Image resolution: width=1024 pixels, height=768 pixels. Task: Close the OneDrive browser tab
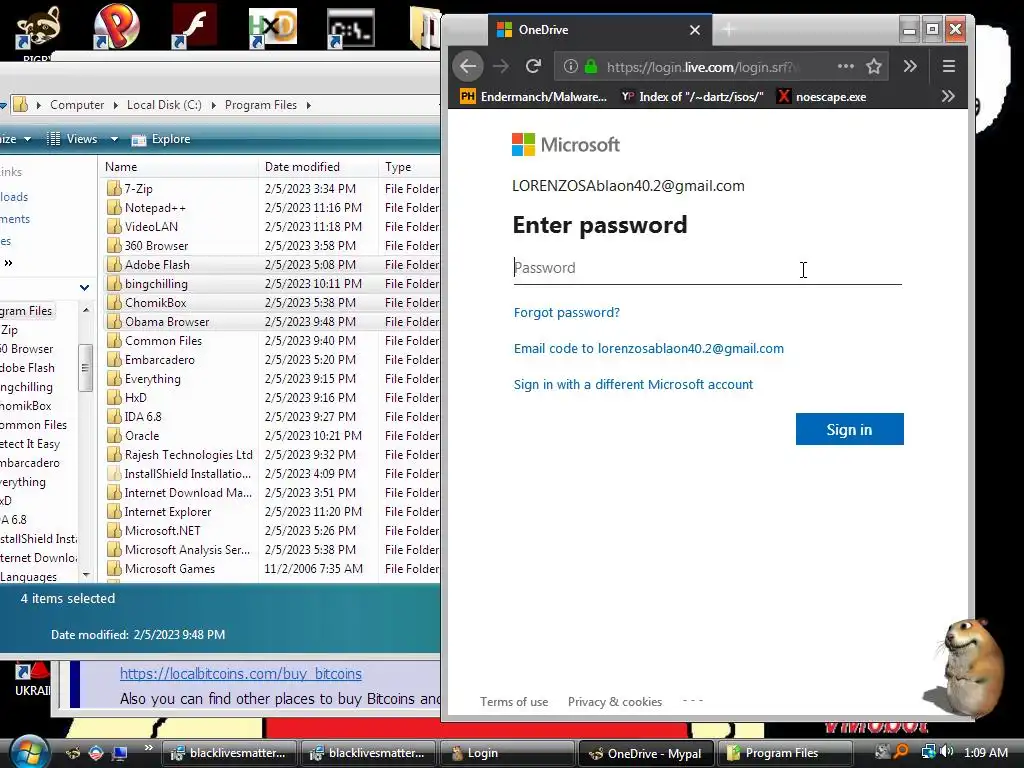(x=695, y=30)
